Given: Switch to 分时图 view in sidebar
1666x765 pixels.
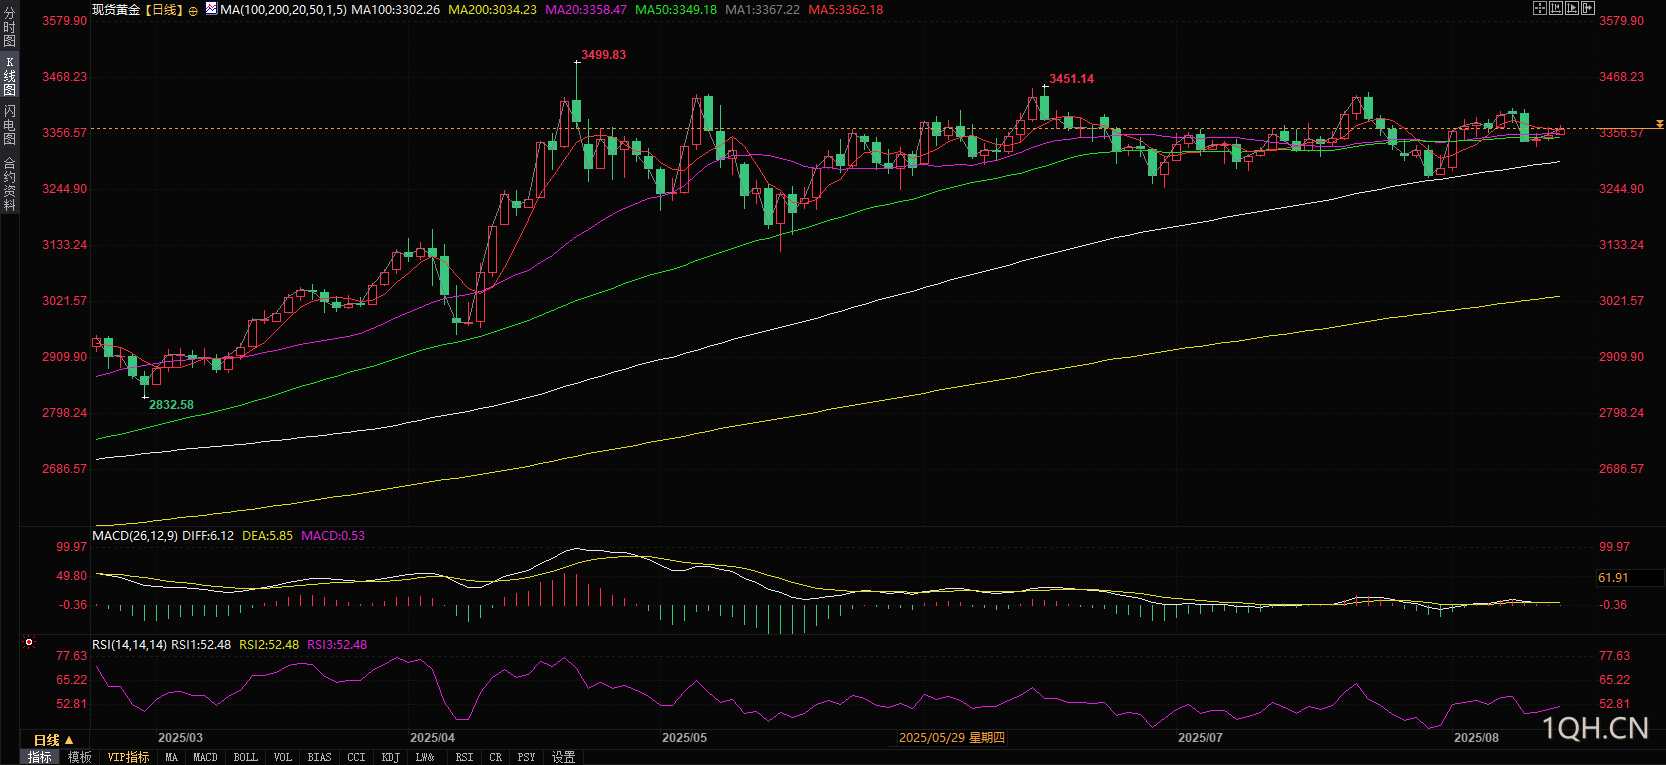Looking at the screenshot, I should [x=9, y=27].
